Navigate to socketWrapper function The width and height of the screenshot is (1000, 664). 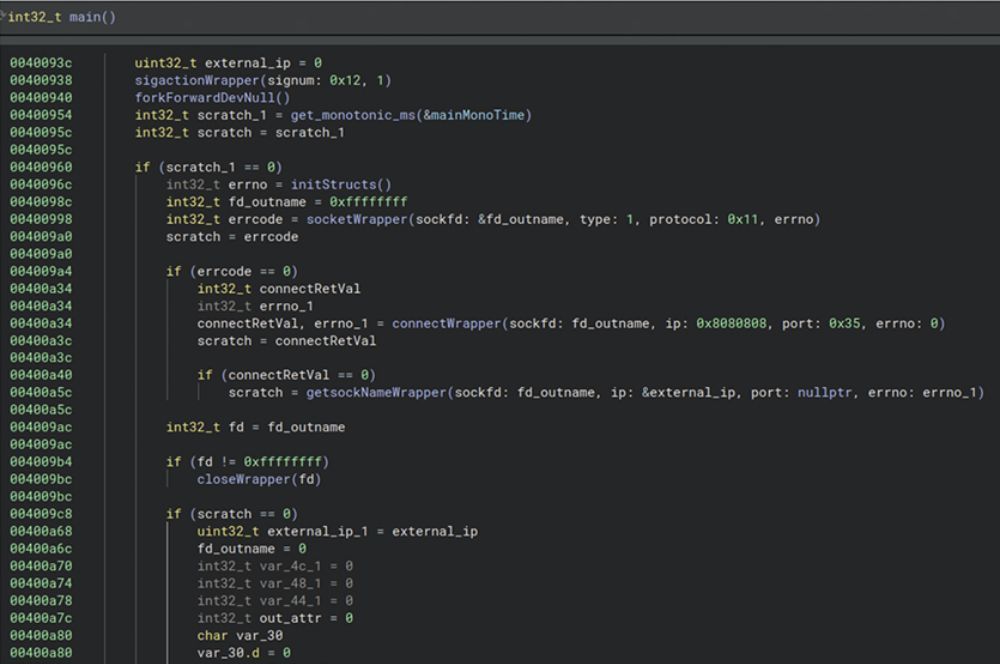[353, 219]
